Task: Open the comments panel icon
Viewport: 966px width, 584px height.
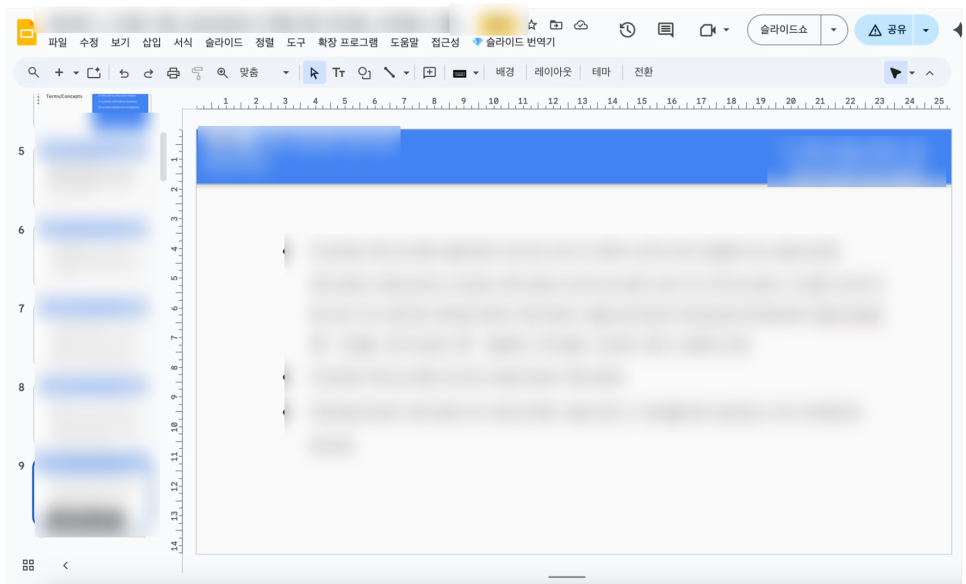Action: (x=665, y=30)
